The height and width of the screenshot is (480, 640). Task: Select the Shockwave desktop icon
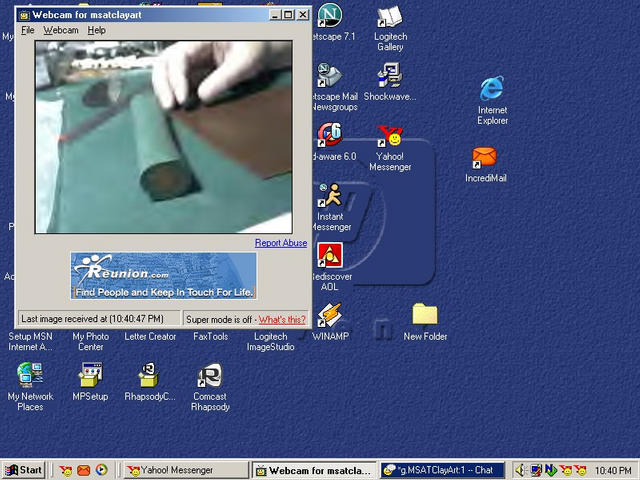390,76
